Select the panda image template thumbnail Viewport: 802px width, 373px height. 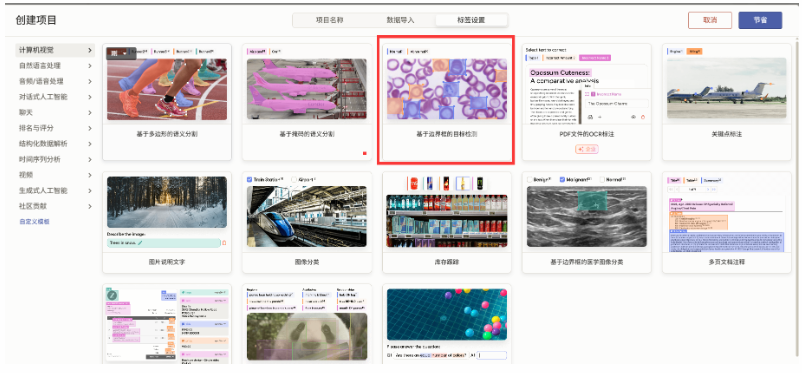tap(306, 336)
